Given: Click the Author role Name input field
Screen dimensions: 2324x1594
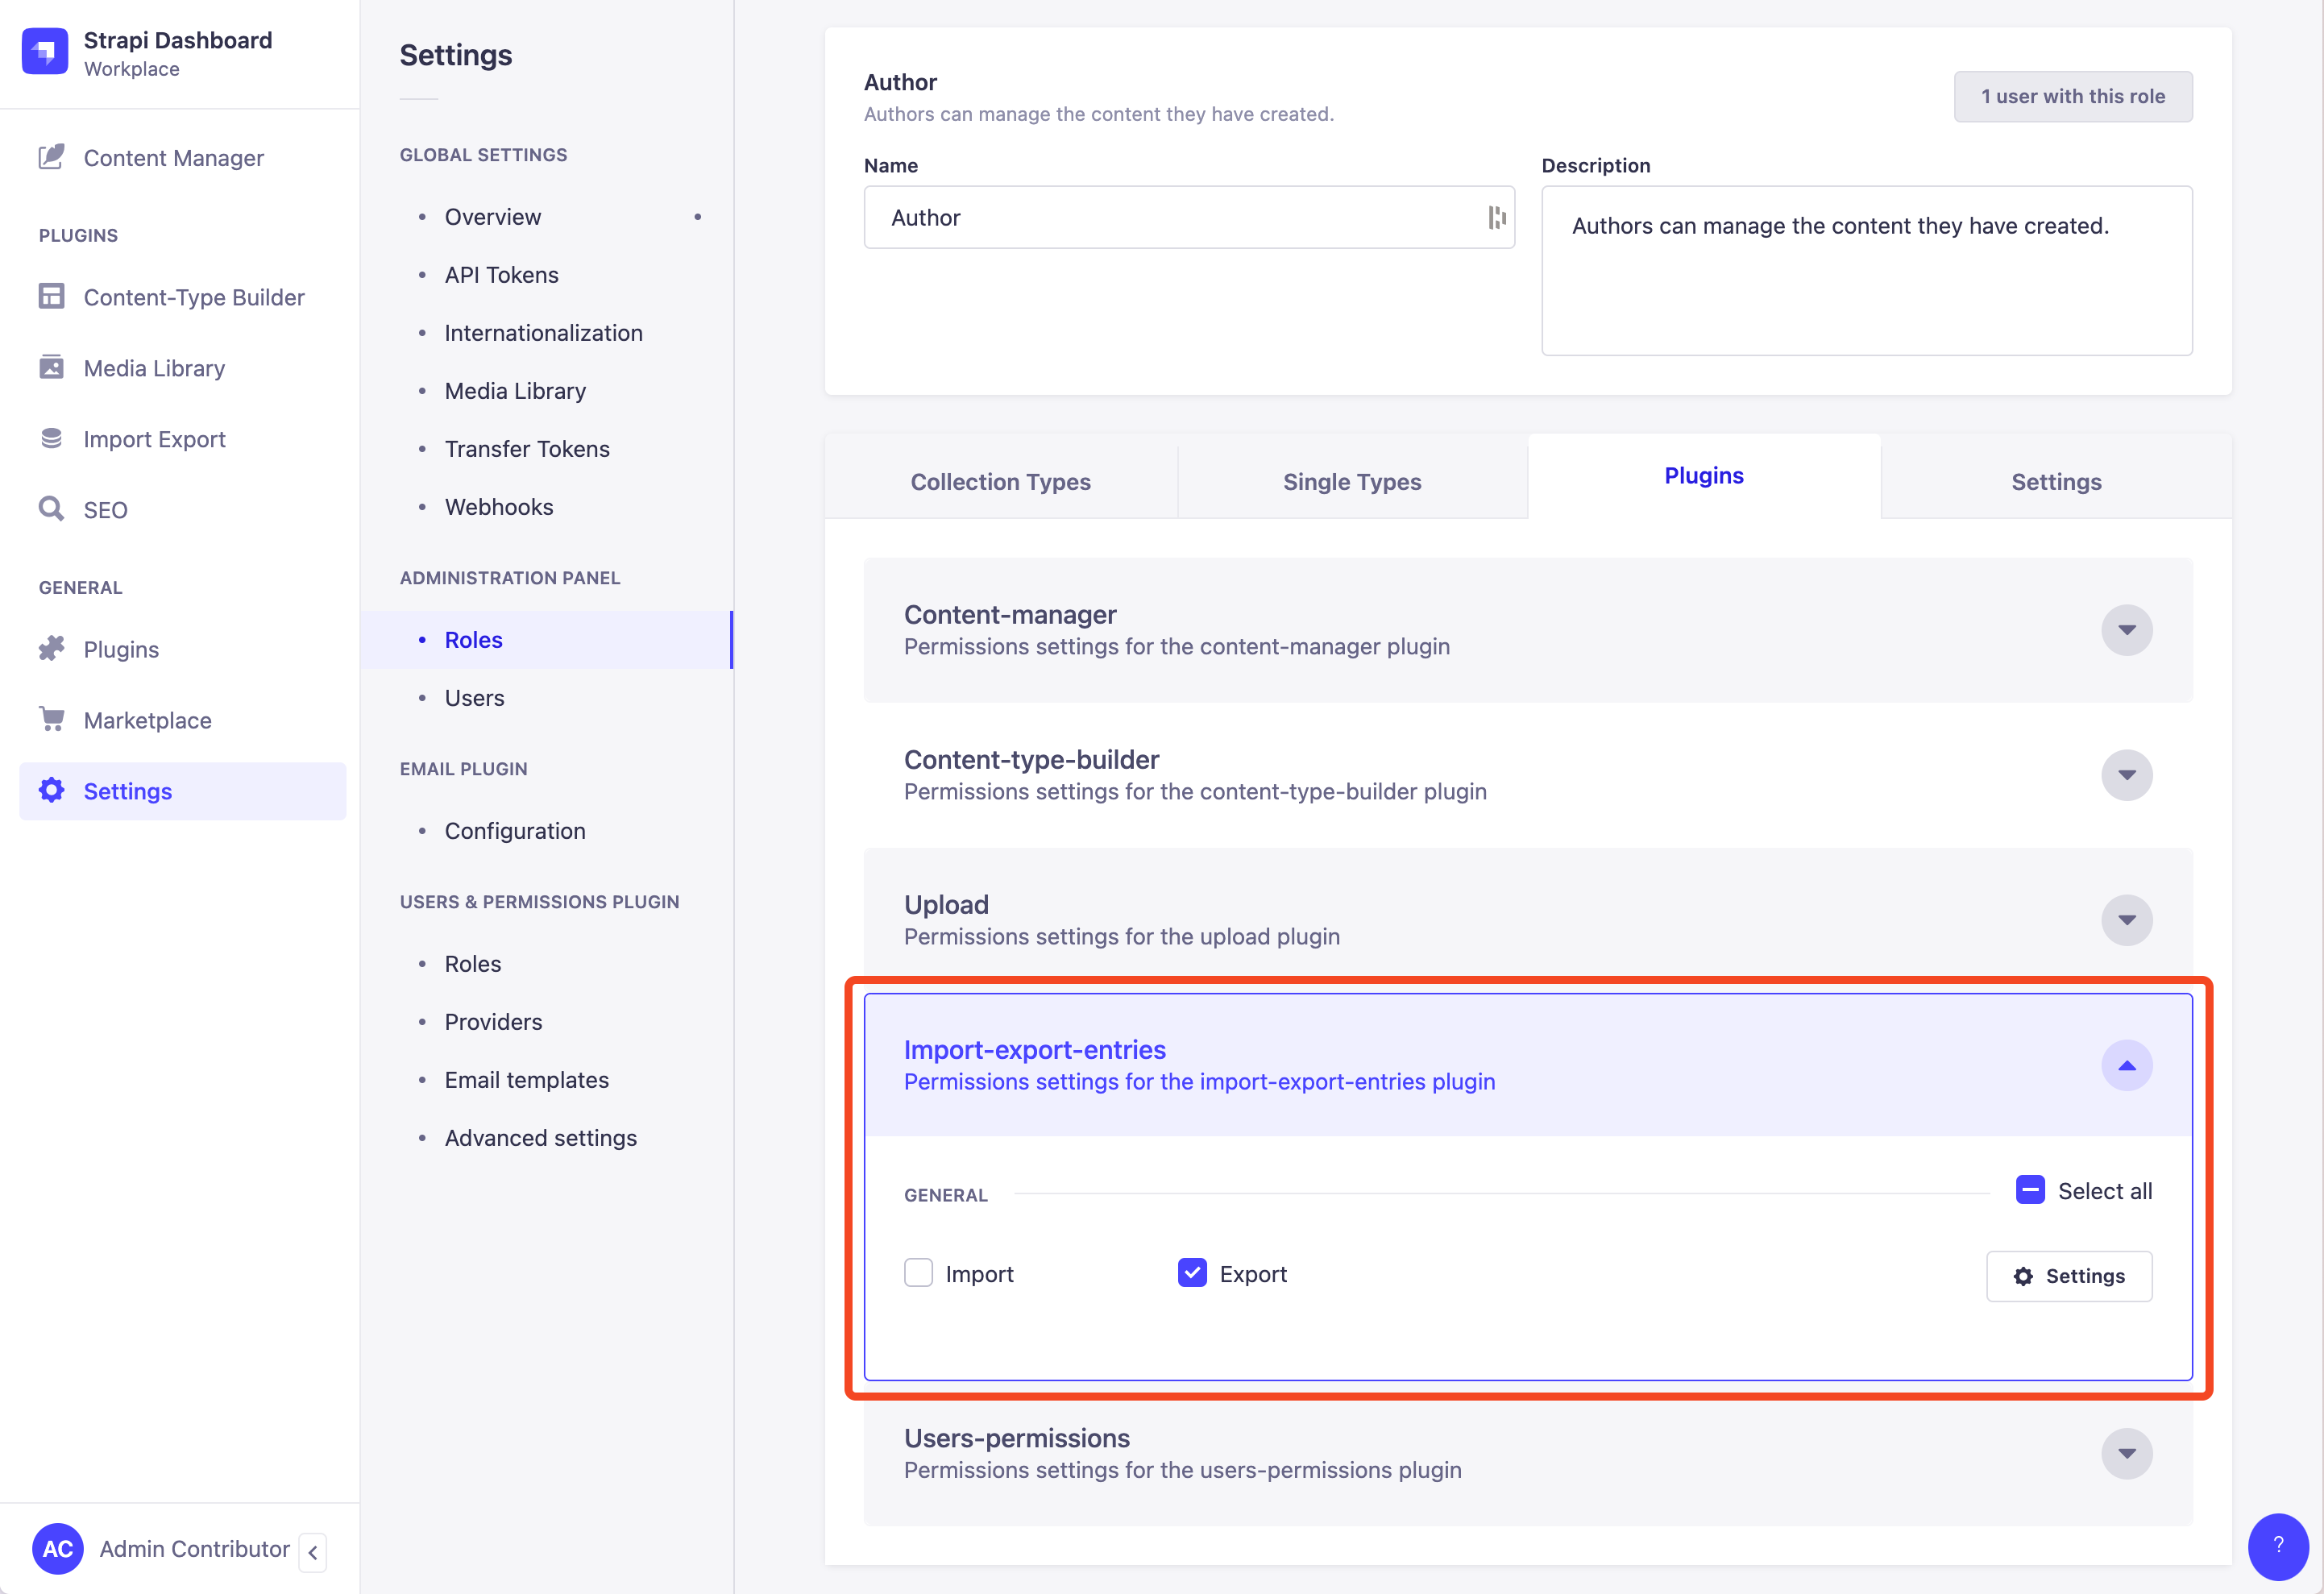Looking at the screenshot, I should pyautogui.click(x=1189, y=217).
